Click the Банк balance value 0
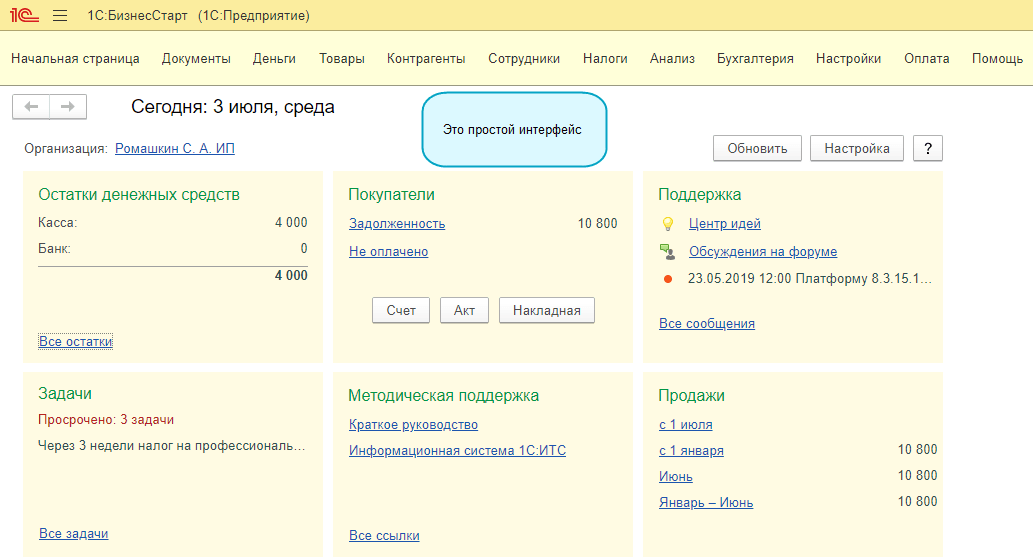 [304, 249]
